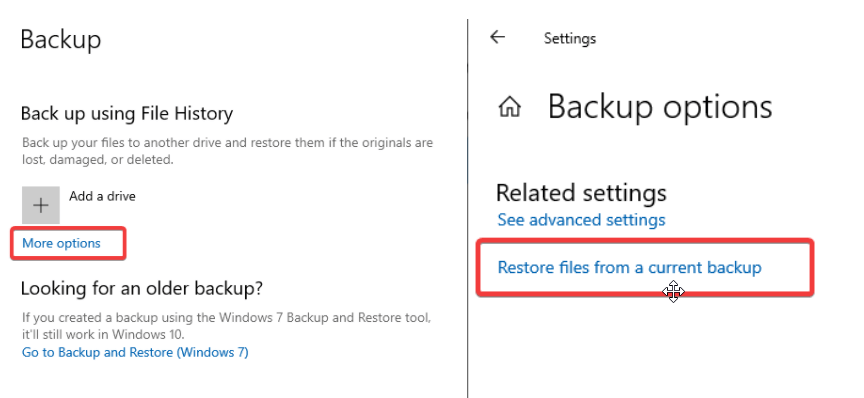The width and height of the screenshot is (864, 398).
Task: Click the Backup options page heading
Action: tap(660, 106)
